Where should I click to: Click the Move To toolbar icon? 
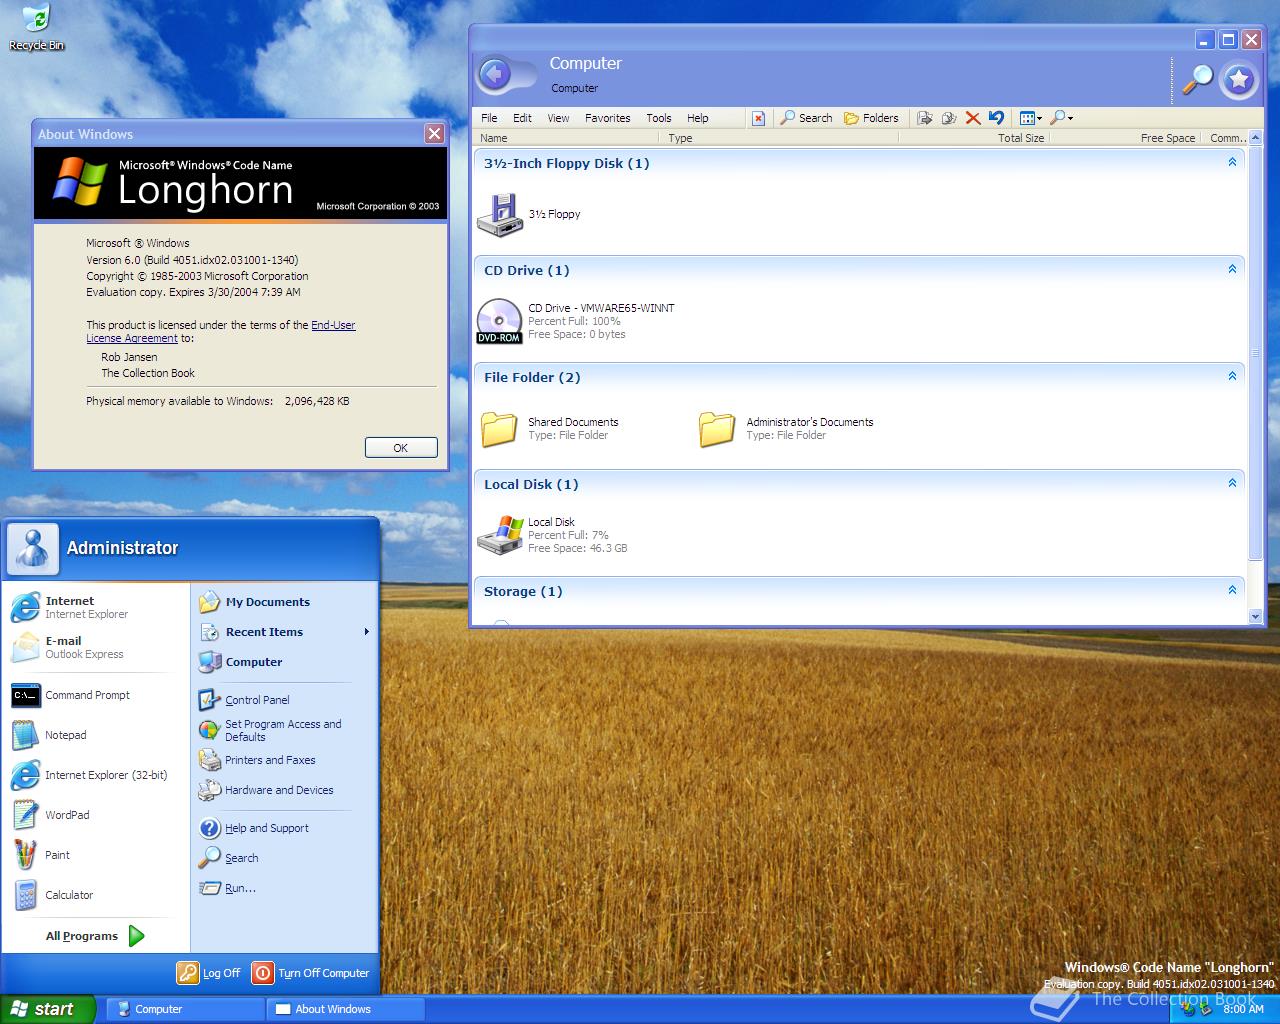click(924, 118)
